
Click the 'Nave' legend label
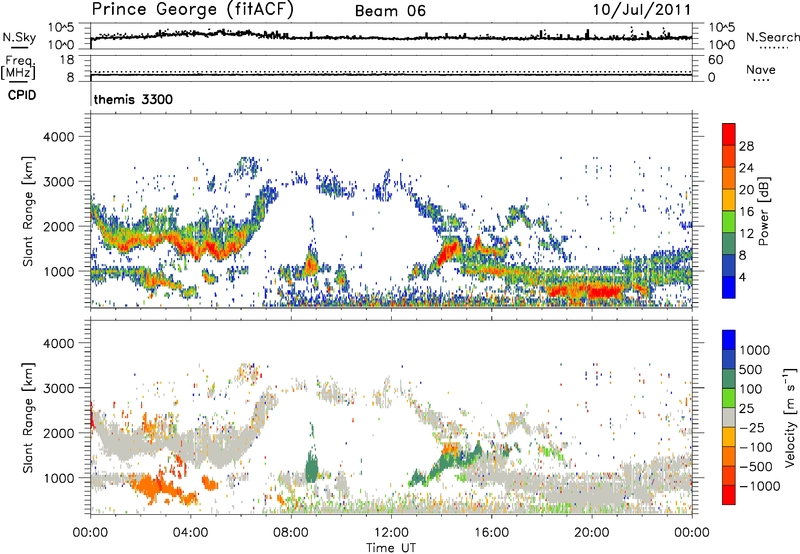point(761,69)
